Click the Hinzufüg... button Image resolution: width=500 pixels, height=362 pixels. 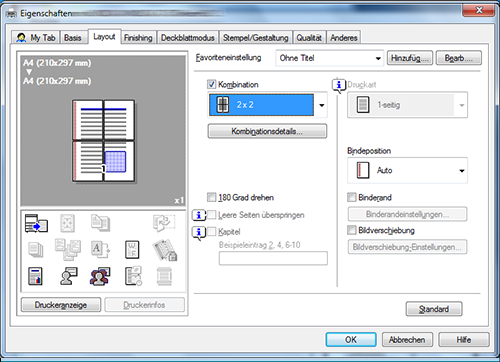point(410,58)
